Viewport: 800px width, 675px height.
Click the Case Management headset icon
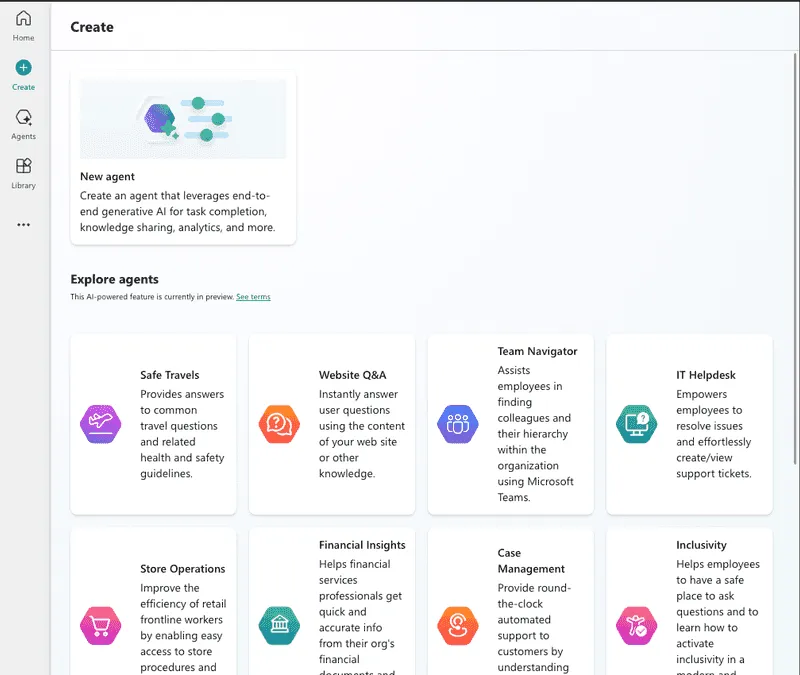458,626
